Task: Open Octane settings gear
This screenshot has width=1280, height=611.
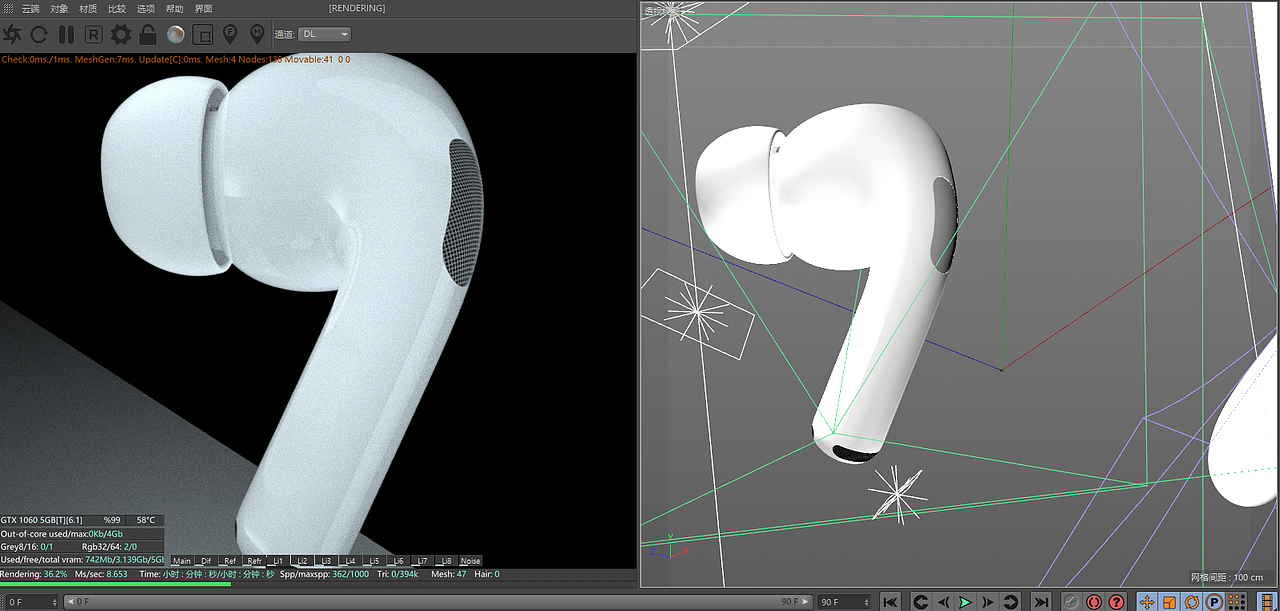Action: (121, 34)
